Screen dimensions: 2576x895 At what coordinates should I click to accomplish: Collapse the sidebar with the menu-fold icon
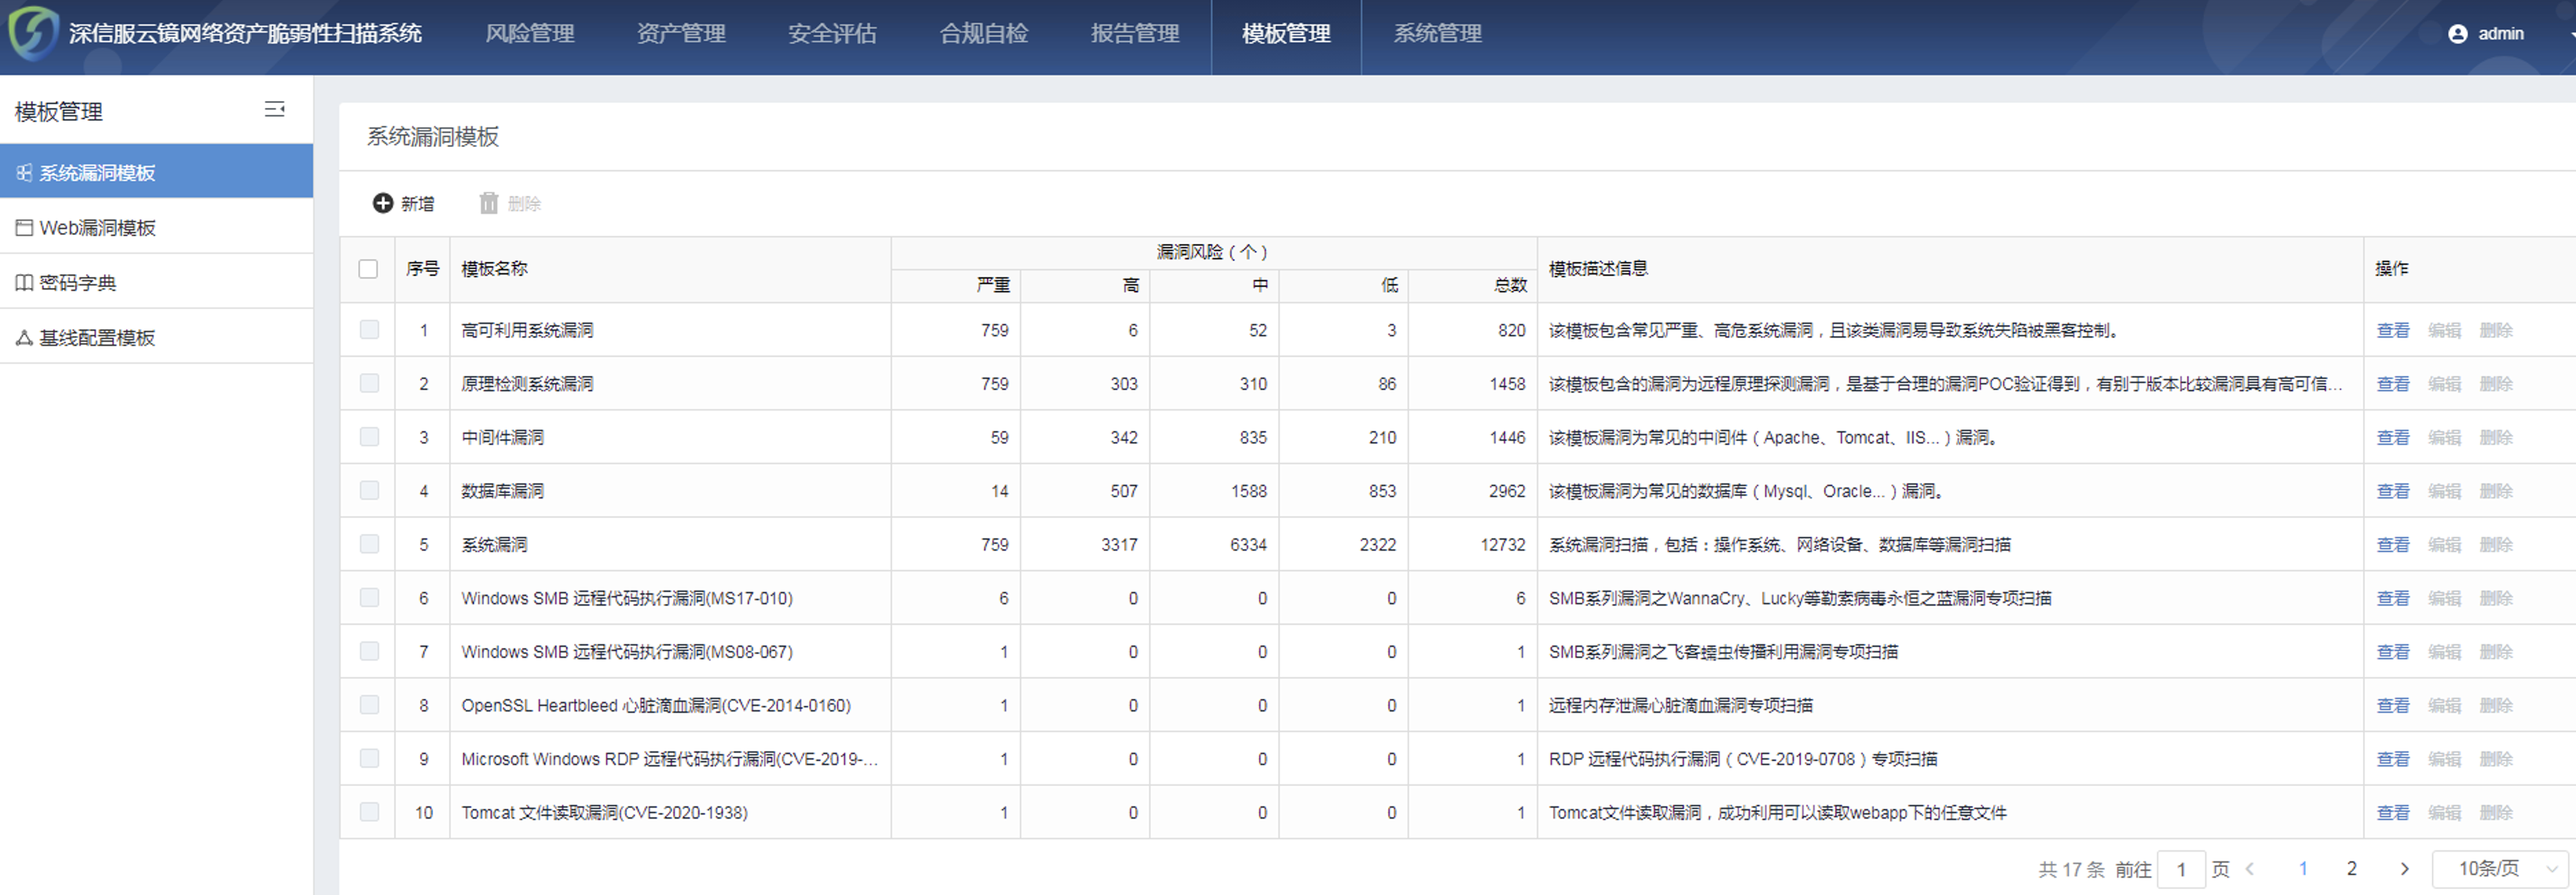(x=274, y=110)
